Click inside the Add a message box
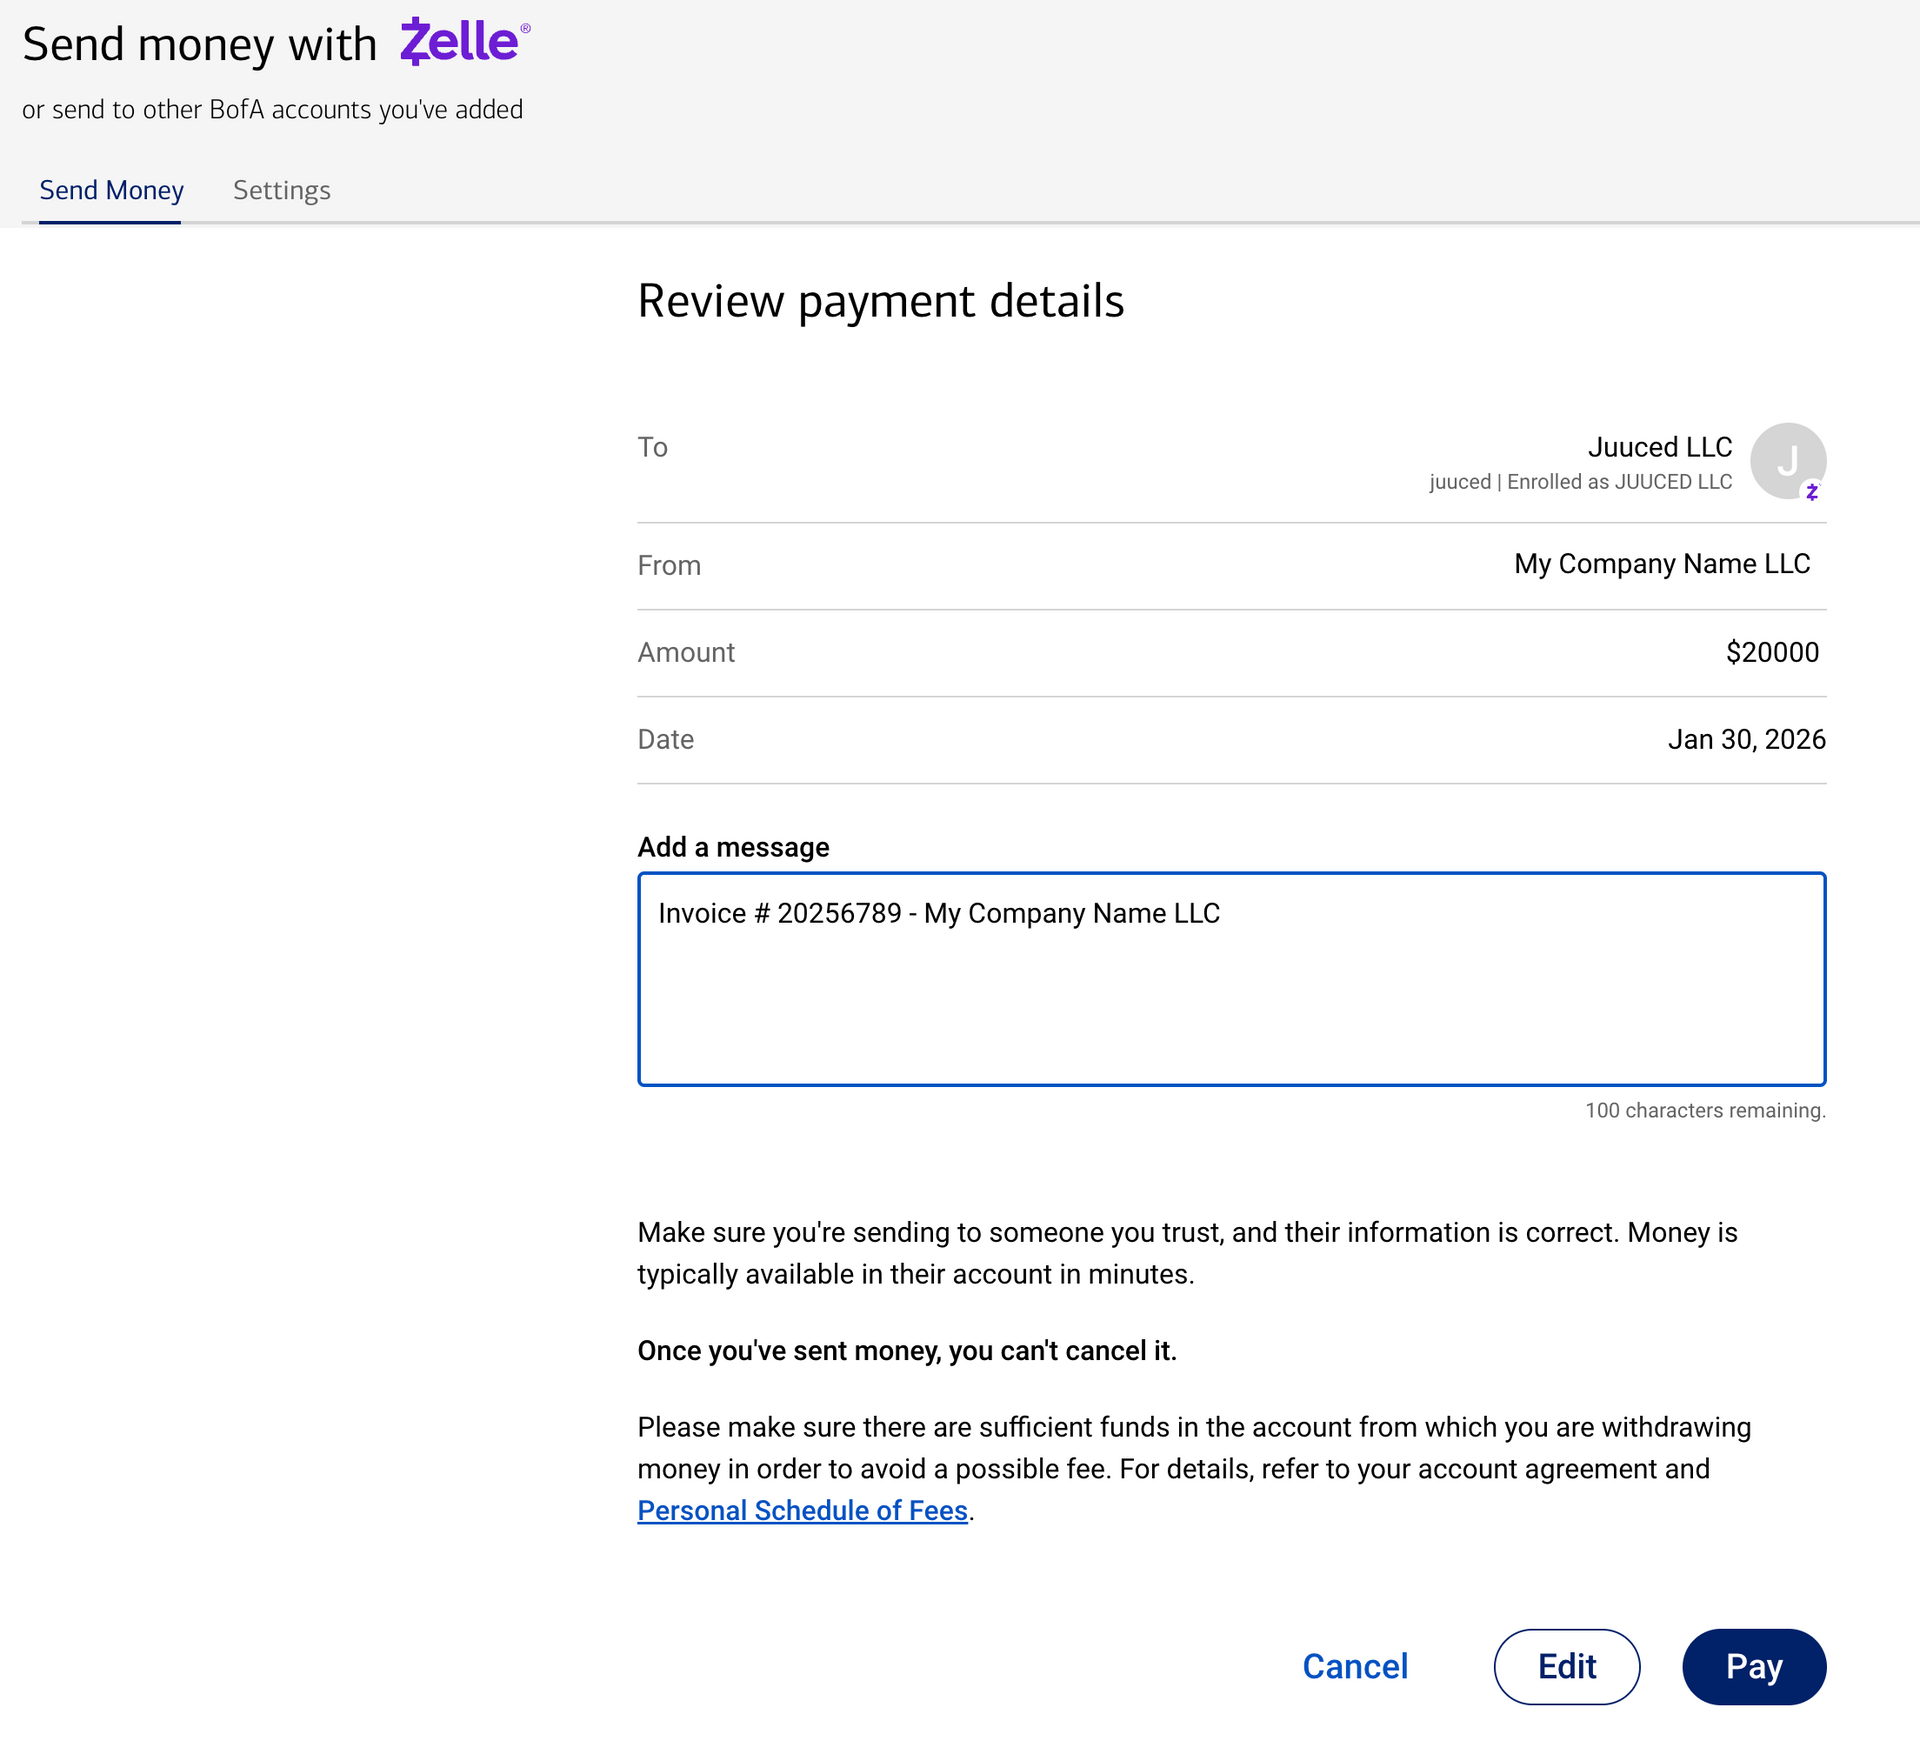The height and width of the screenshot is (1748, 1920). 1231,1010
